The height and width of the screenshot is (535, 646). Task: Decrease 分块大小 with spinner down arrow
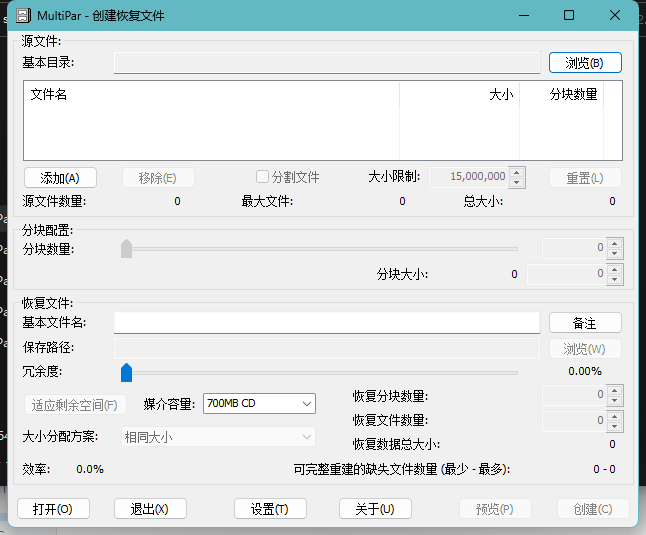click(x=615, y=280)
